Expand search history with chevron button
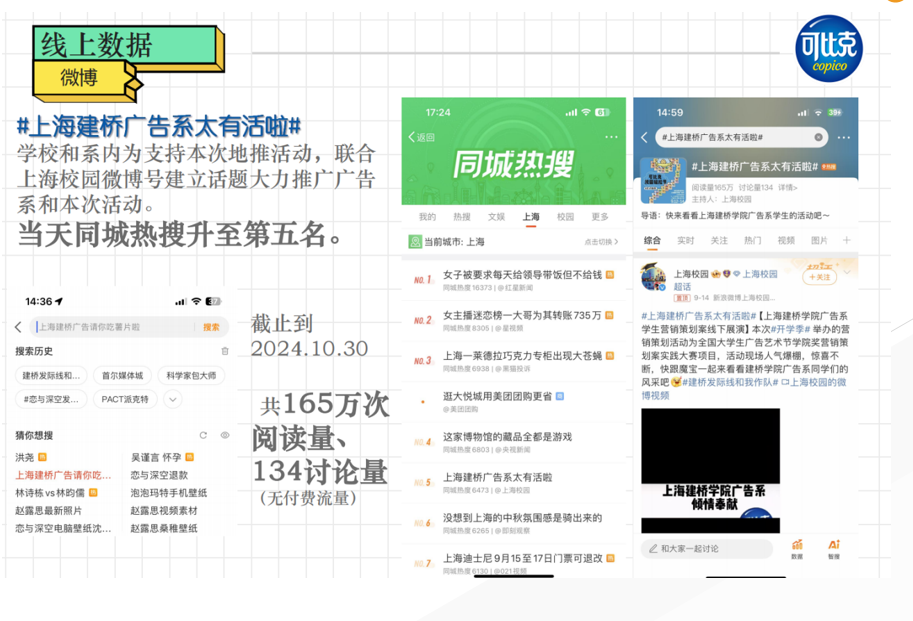The image size is (913, 621). point(173,399)
